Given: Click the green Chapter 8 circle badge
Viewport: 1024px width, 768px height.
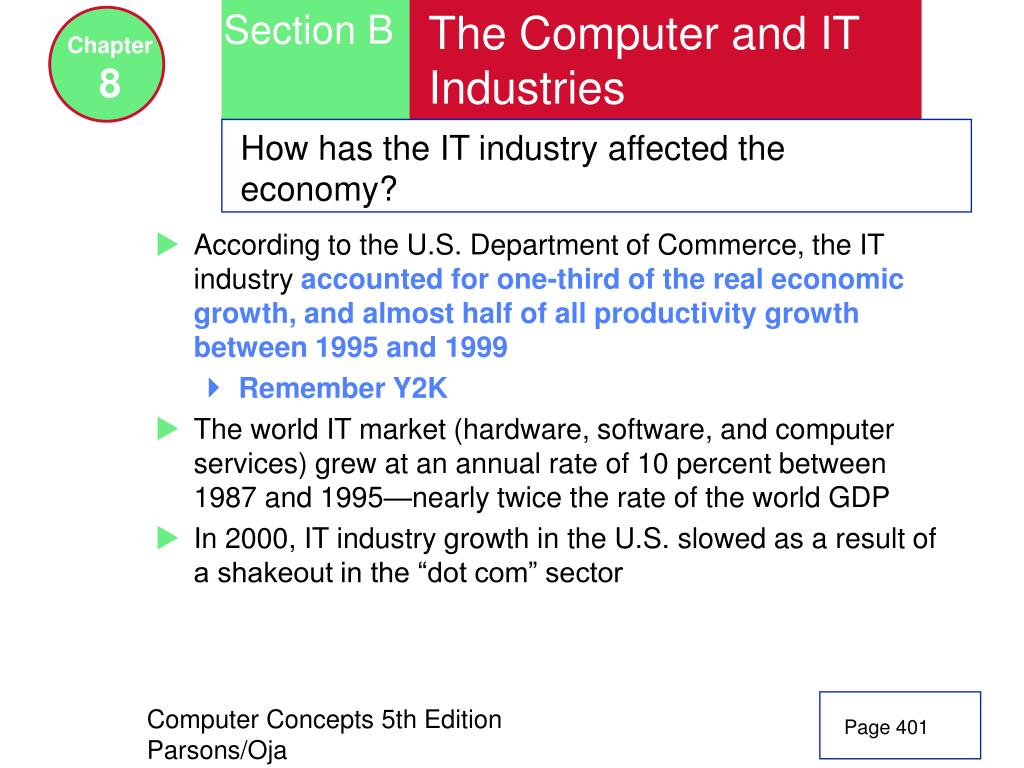Looking at the screenshot, I should click(106, 64).
